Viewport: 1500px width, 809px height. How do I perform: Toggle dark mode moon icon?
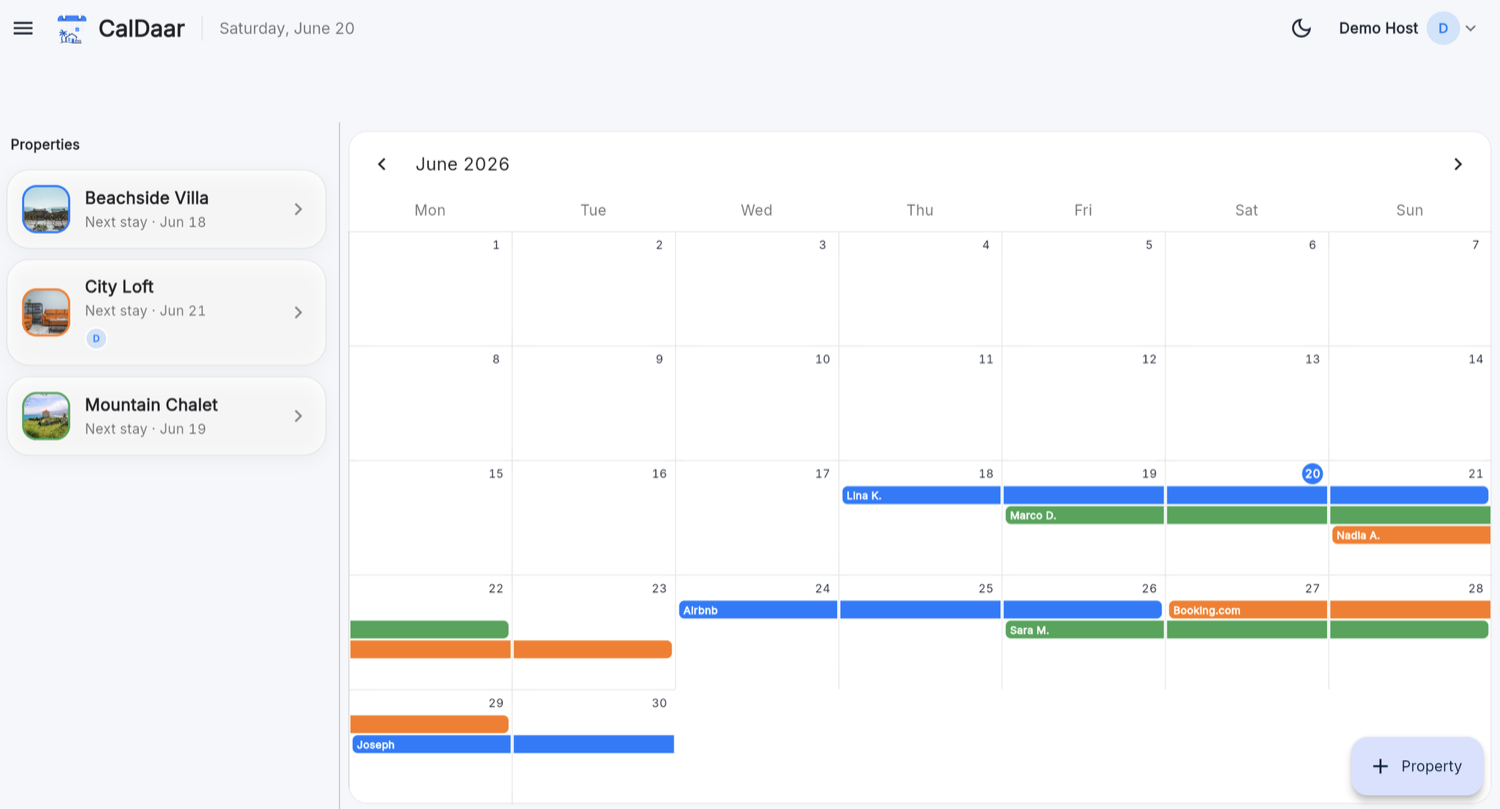coord(1301,28)
